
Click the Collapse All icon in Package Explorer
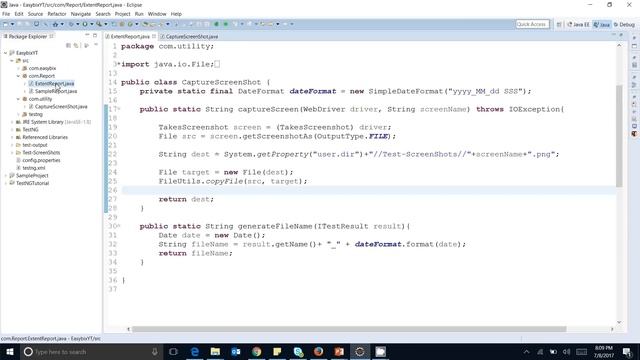point(68,45)
